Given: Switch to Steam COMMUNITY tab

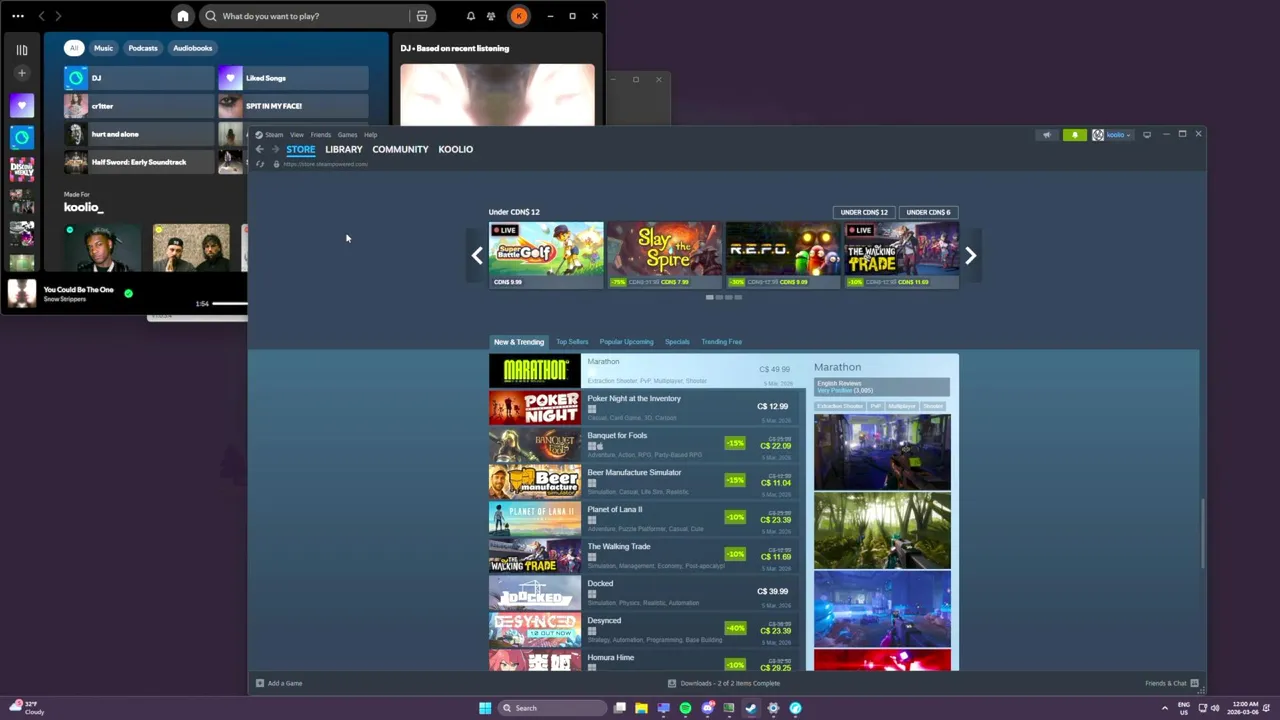Looking at the screenshot, I should click(x=400, y=149).
